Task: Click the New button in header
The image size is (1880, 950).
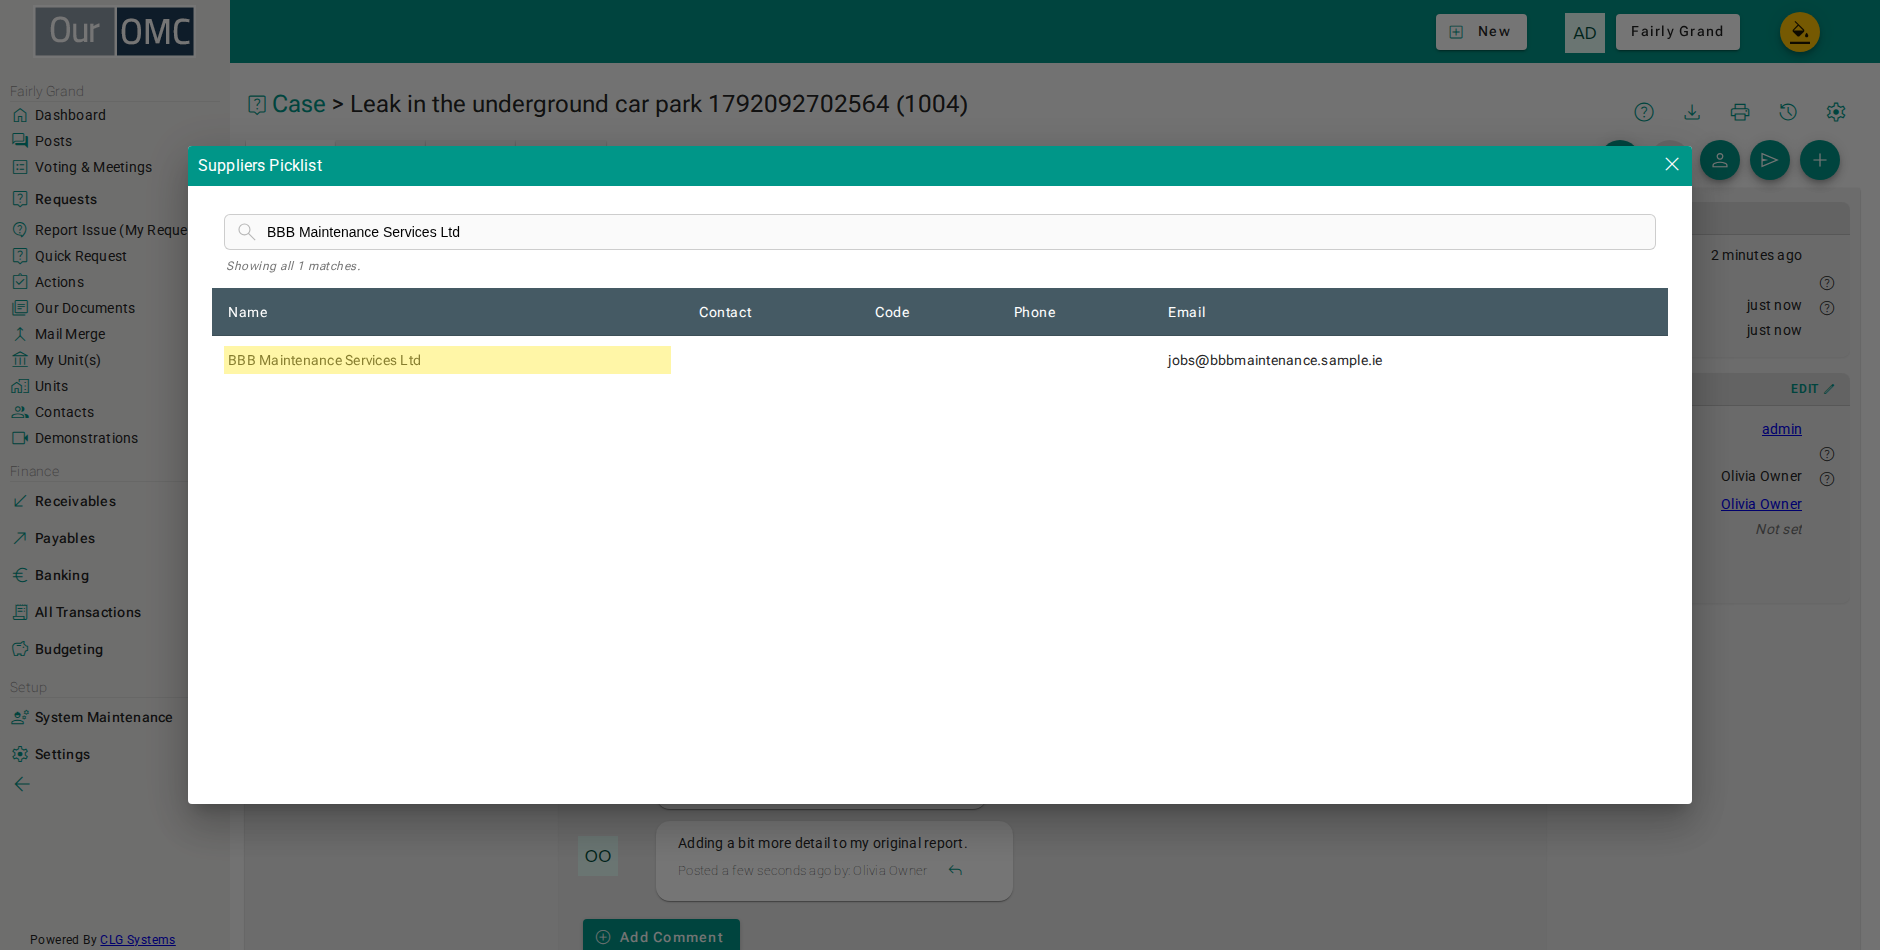Action: tap(1481, 32)
